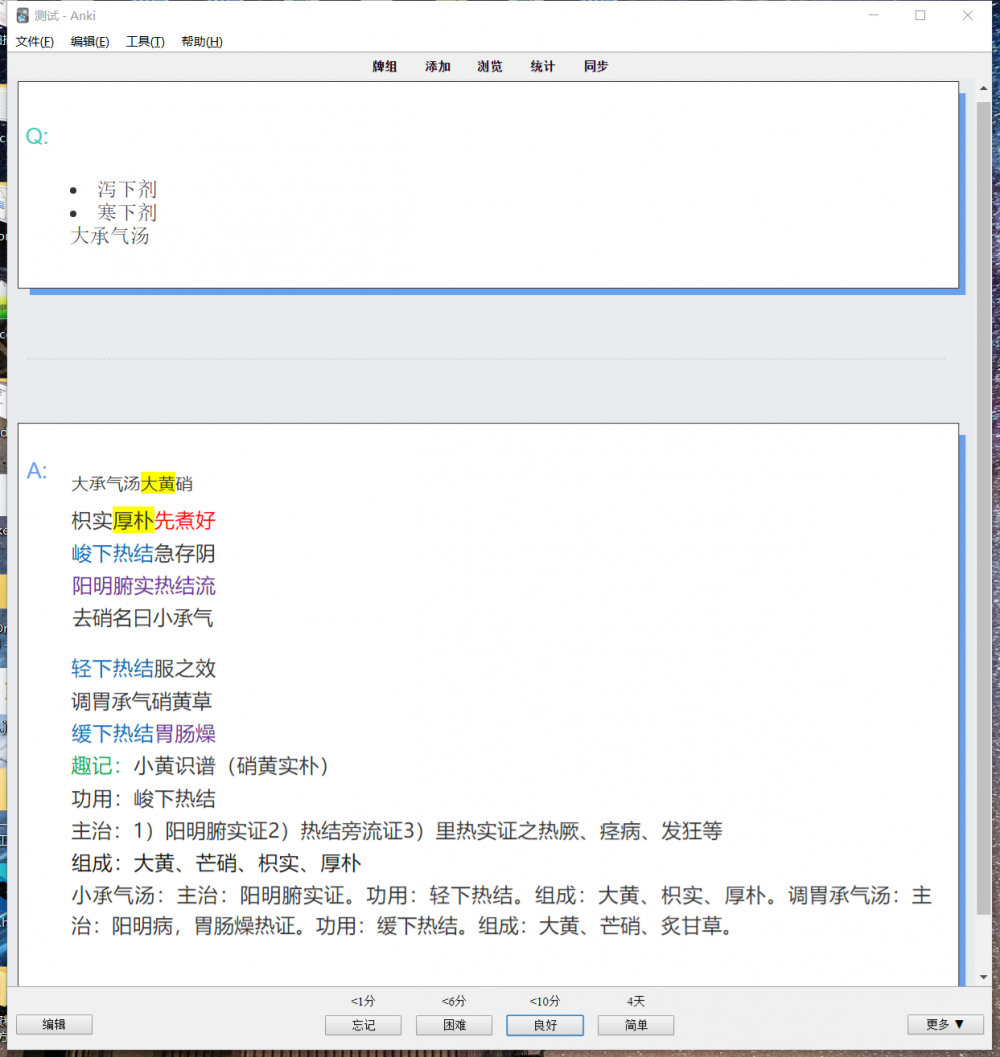This screenshot has height=1057, width=1000.
Task: Click the Q: label
Action: (x=36, y=137)
